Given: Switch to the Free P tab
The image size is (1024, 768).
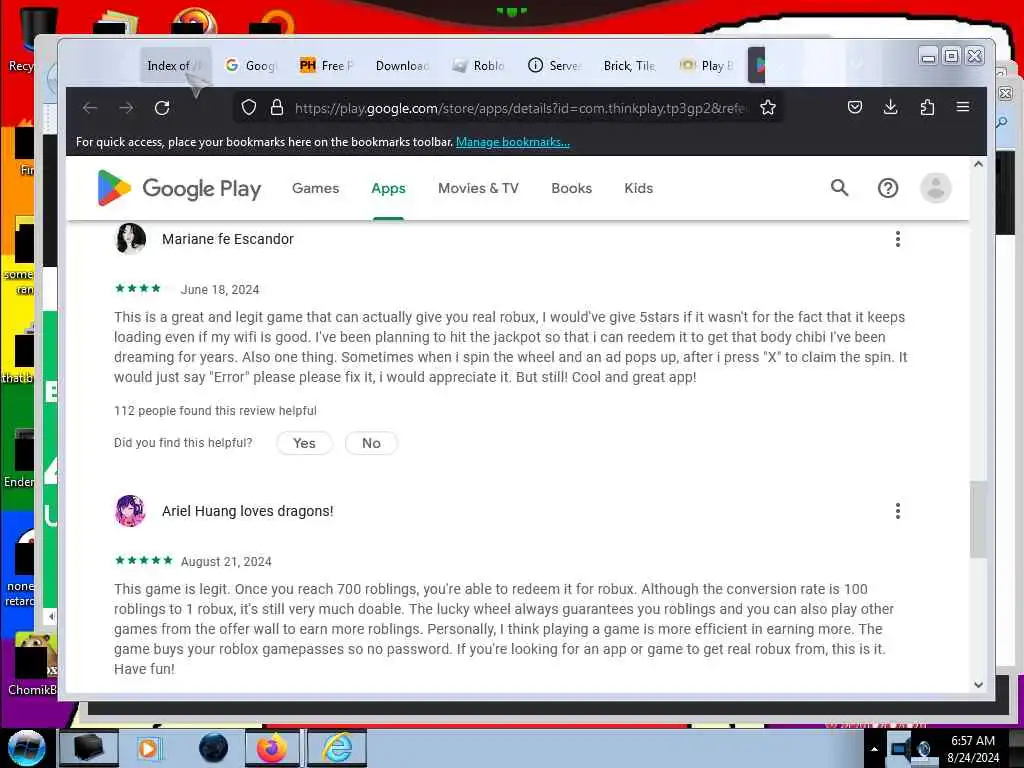Looking at the screenshot, I should tap(326, 65).
